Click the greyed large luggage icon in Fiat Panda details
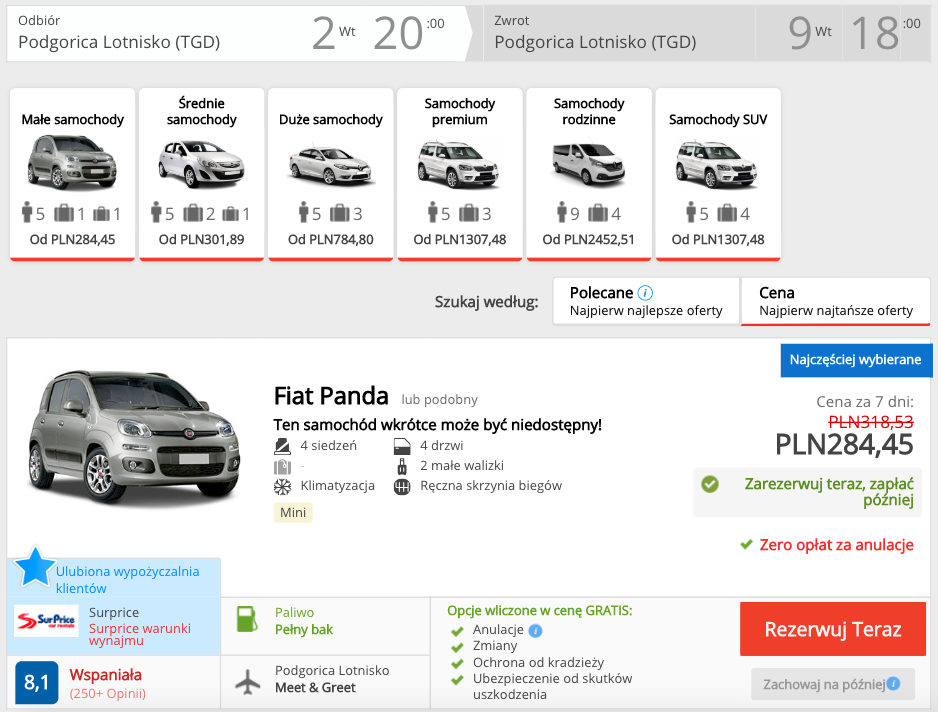The height and width of the screenshot is (712, 938). coord(282,466)
